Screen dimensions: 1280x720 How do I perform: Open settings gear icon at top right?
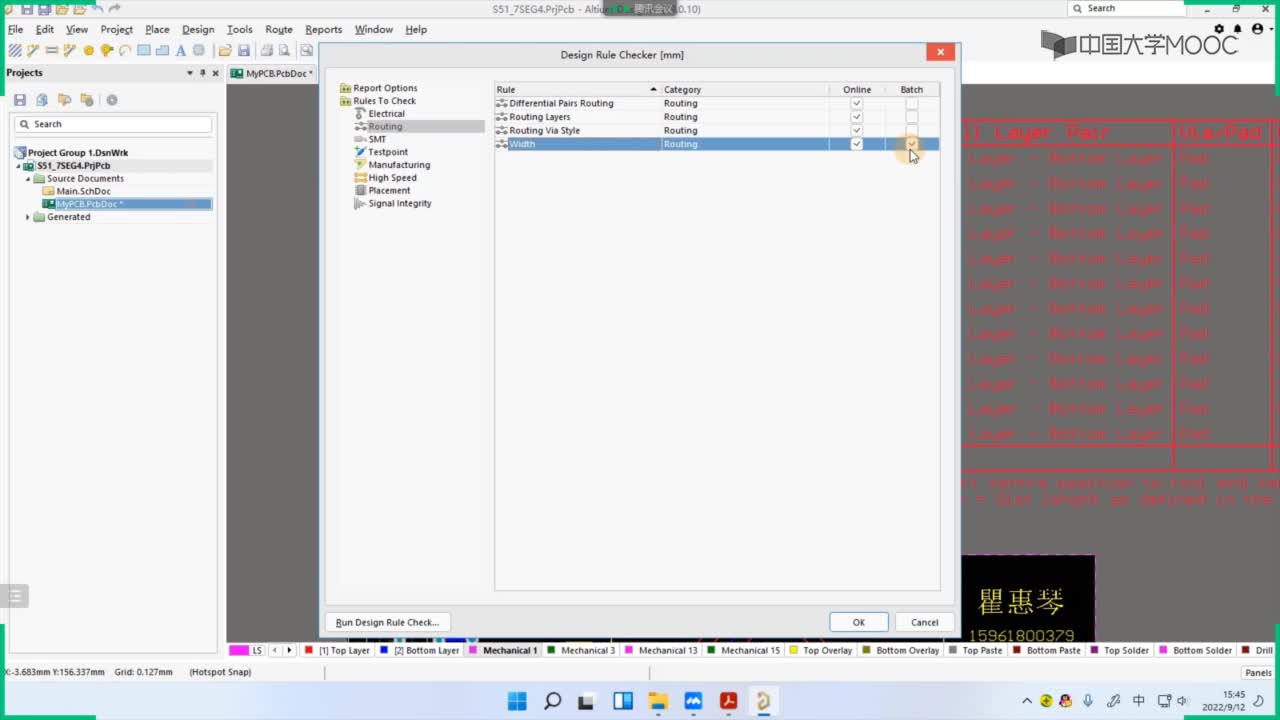point(1219,29)
